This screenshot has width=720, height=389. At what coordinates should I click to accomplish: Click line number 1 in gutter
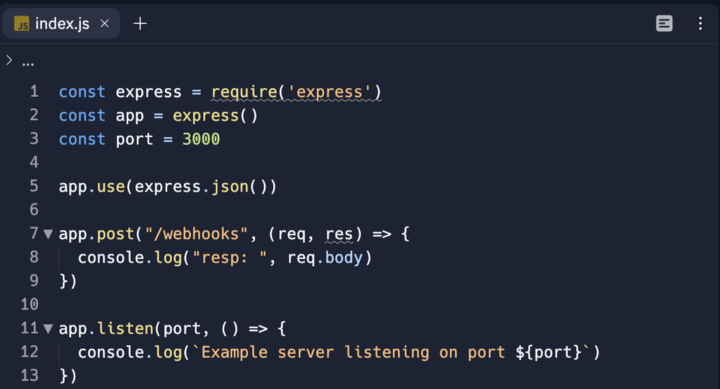(x=34, y=91)
